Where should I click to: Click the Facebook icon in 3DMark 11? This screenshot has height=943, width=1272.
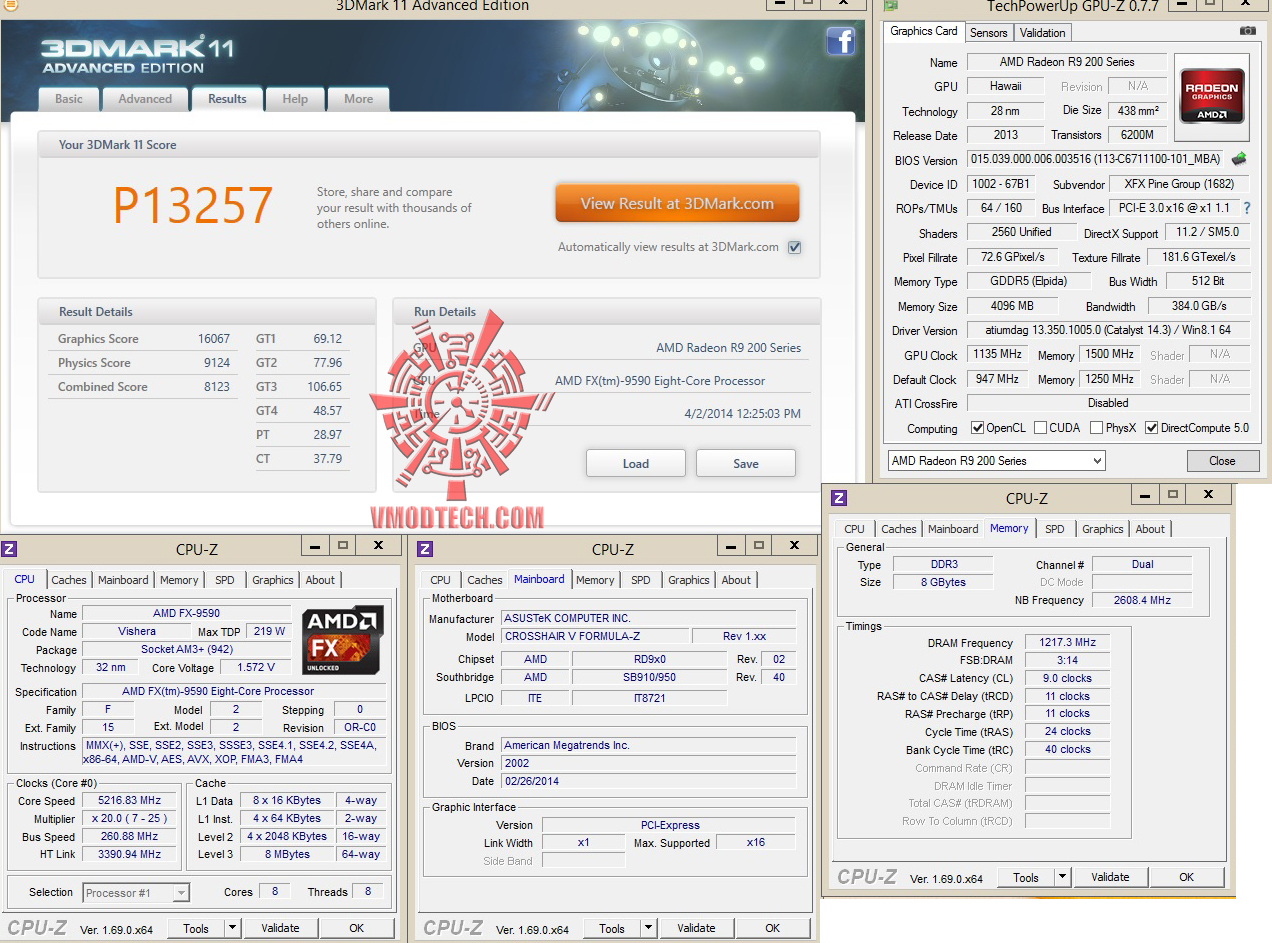[x=840, y=41]
